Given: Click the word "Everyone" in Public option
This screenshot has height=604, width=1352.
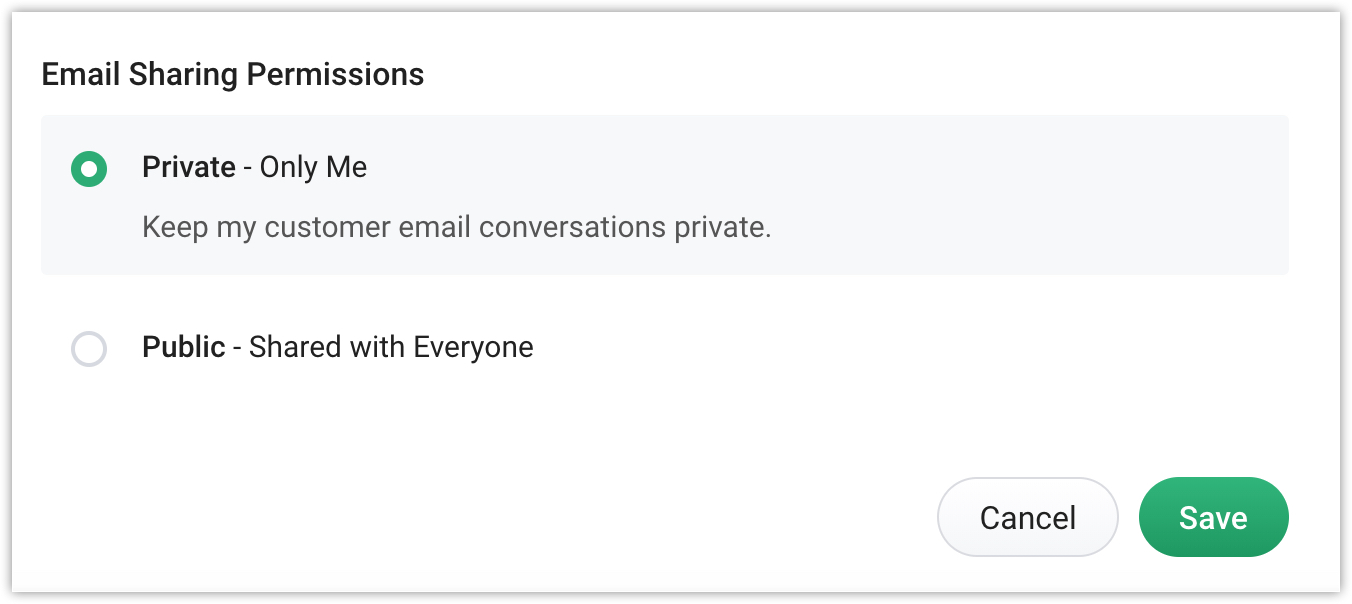Looking at the screenshot, I should tap(473, 347).
